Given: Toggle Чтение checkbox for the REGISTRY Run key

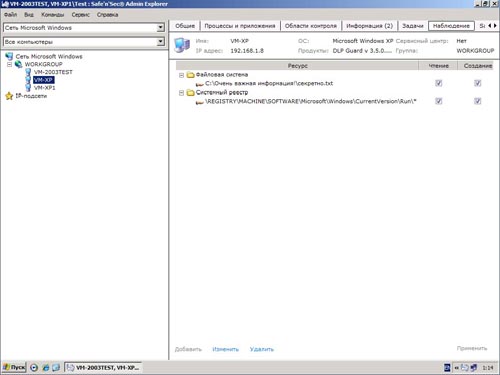Looking at the screenshot, I should point(439,101).
